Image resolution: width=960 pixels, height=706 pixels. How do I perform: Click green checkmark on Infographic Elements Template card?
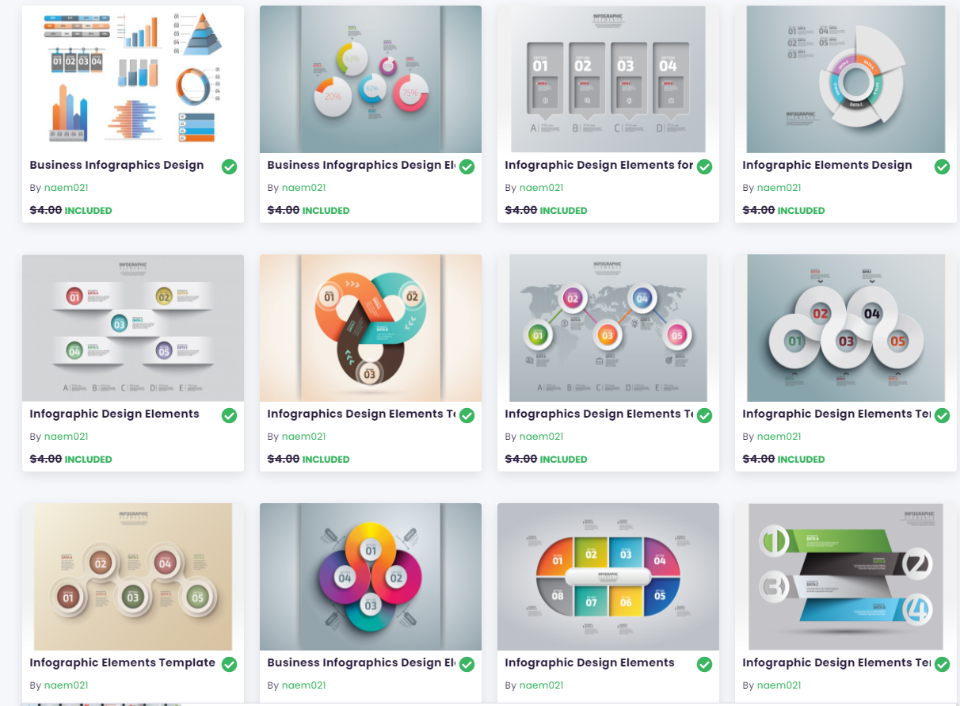click(x=229, y=664)
